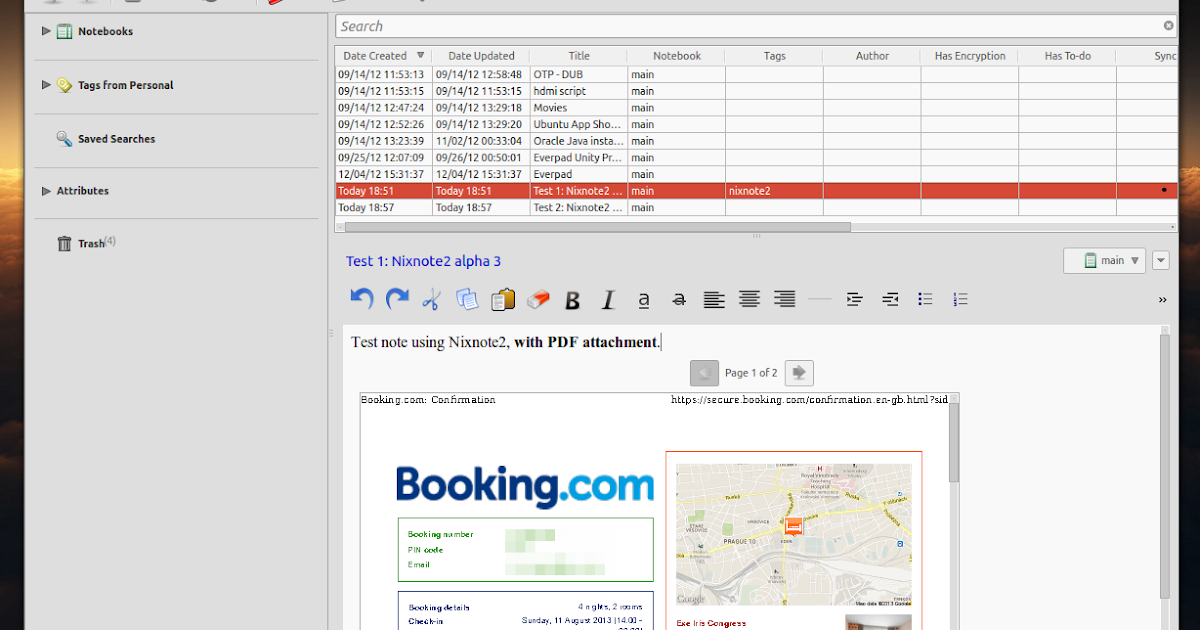Image resolution: width=1200 pixels, height=630 pixels.
Task: Click the Booking.com logo in PDF
Action: (x=525, y=486)
